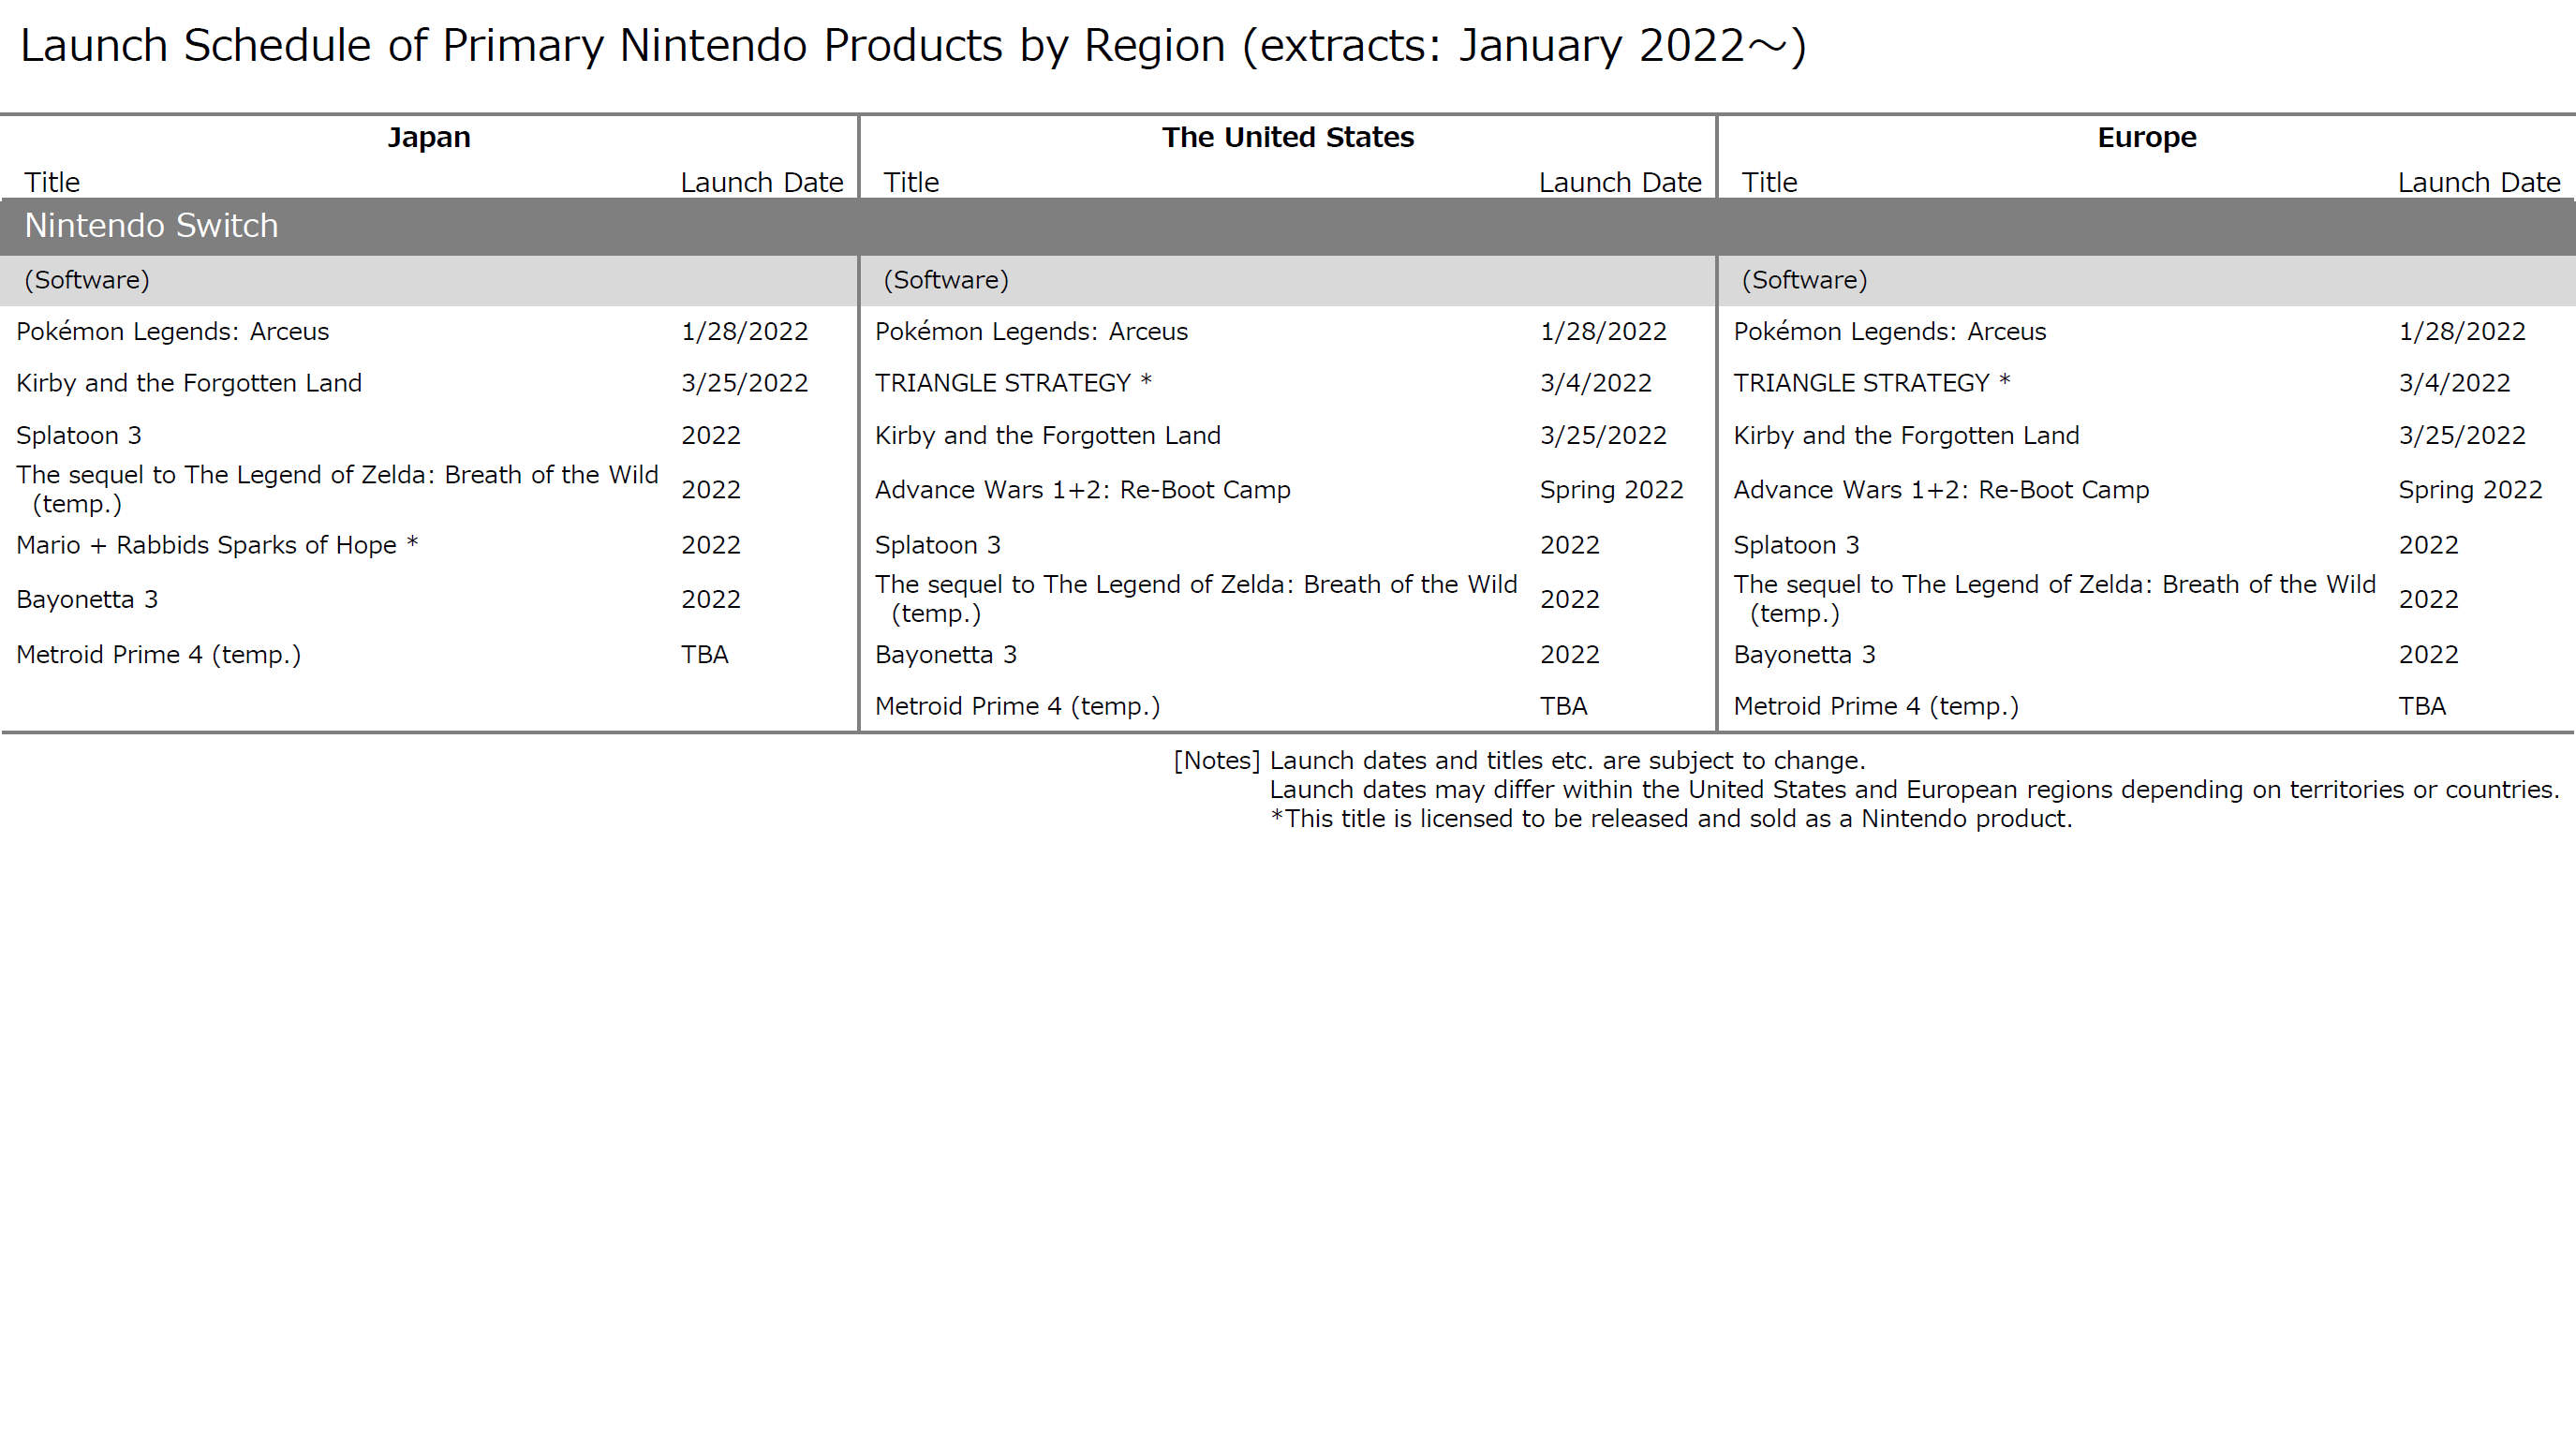Click the (Software) label under Europe

[x=1803, y=280]
